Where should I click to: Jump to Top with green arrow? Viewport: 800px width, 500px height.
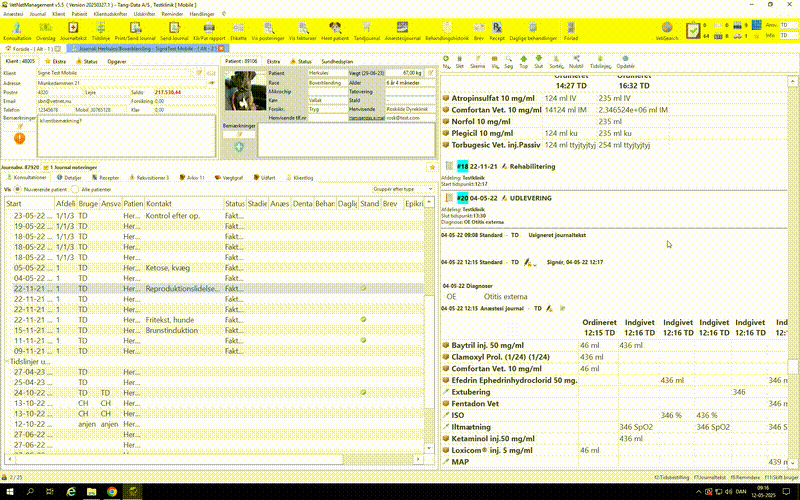coord(523,62)
